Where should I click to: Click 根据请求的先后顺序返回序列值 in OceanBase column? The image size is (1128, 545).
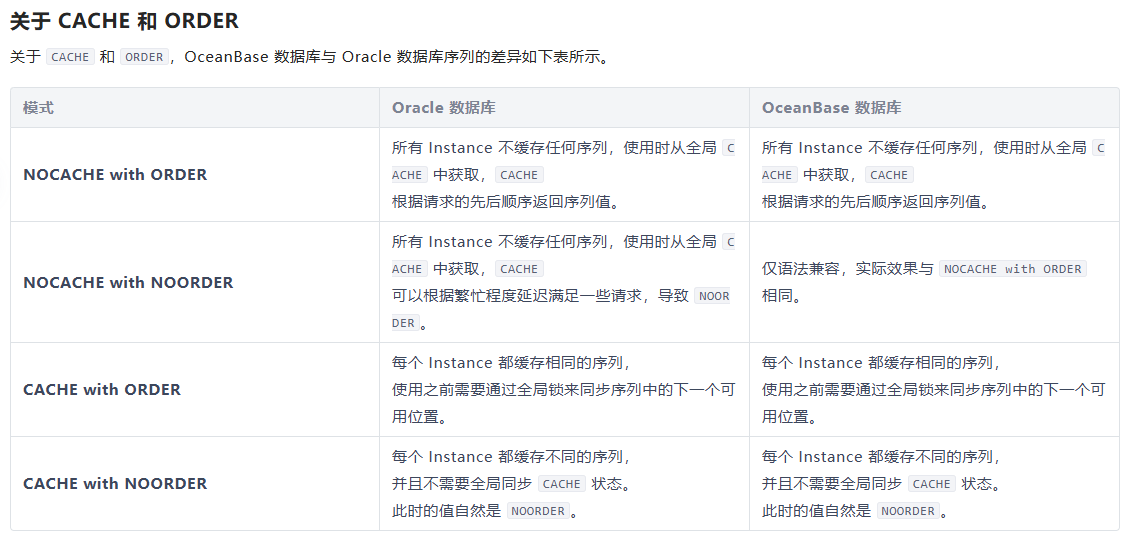click(x=871, y=201)
